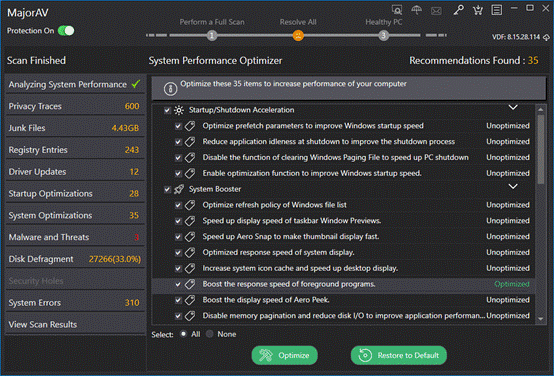554x376 pixels.
Task: Click the recommendations list vertical scrollbar thumb
Action: 541,149
